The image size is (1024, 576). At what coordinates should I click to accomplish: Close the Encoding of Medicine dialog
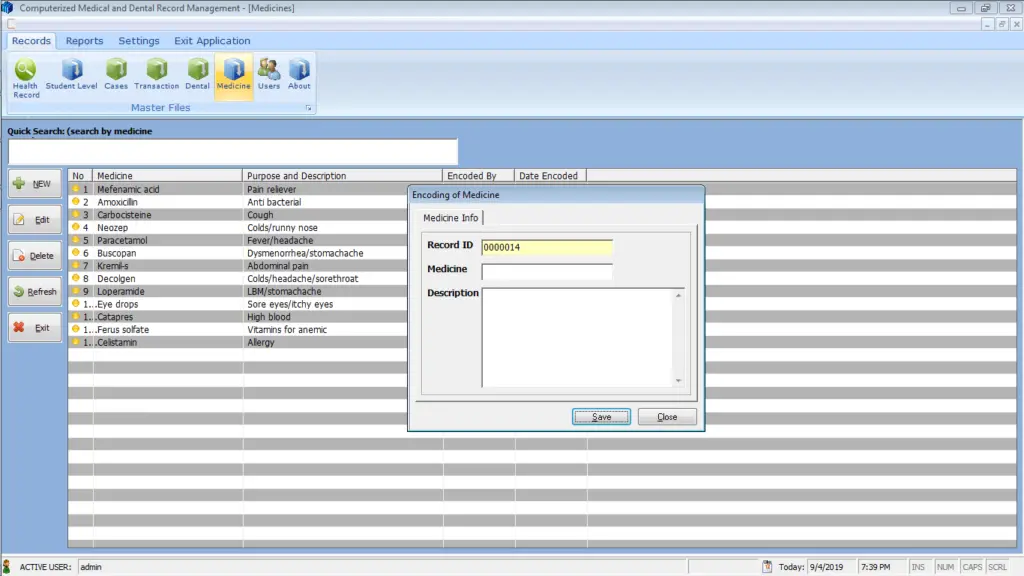click(666, 416)
